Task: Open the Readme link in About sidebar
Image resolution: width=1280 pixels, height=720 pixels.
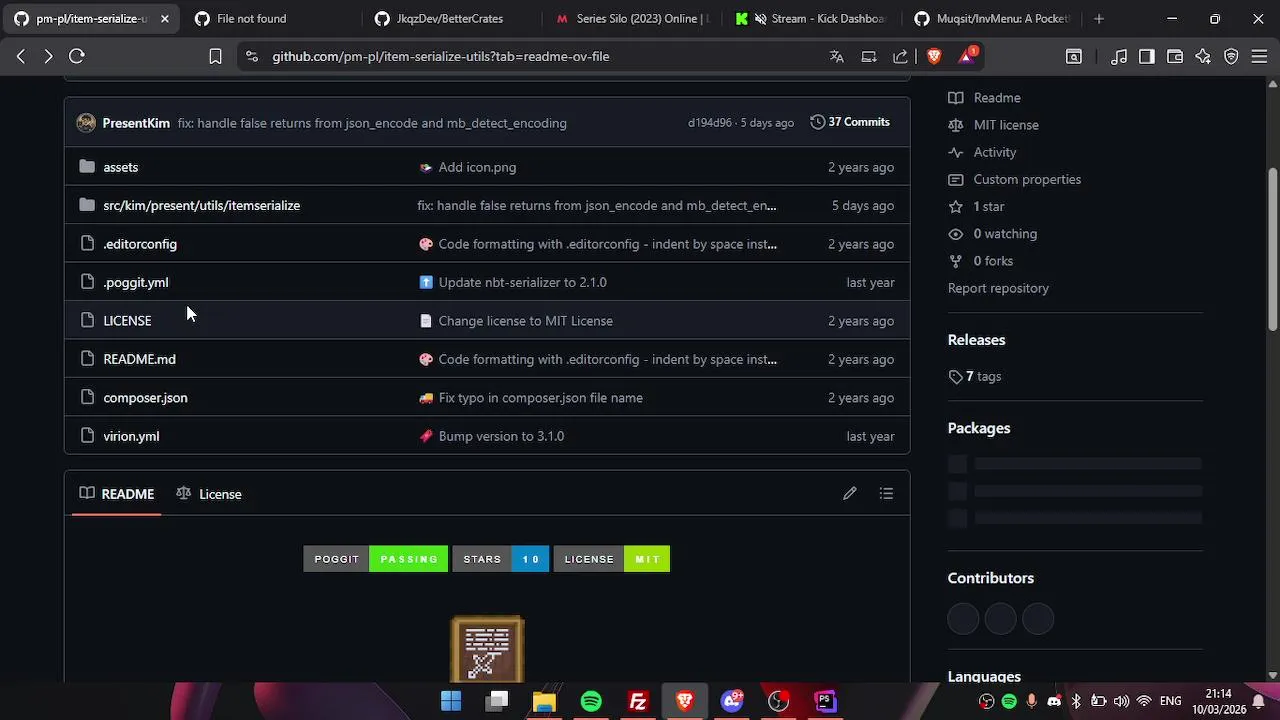Action: coord(997,98)
